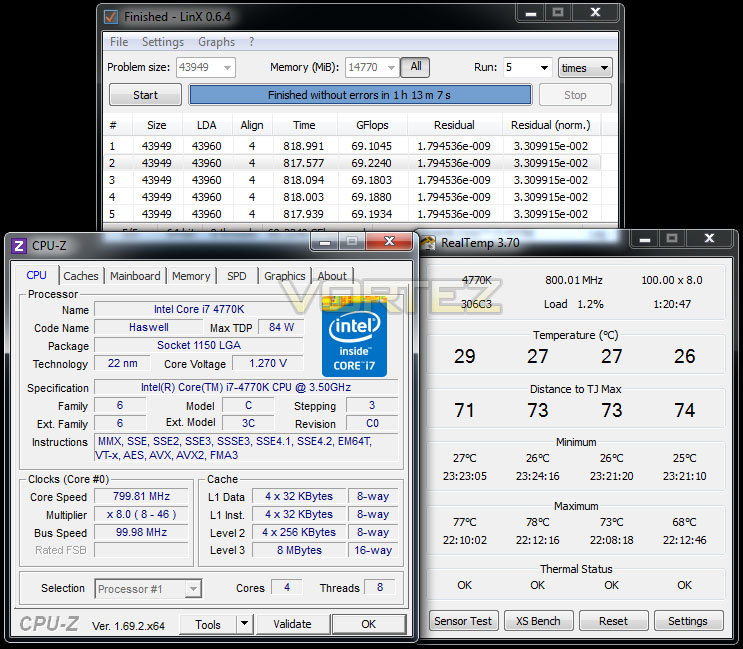Open the Graphs menu in LinX
The height and width of the screenshot is (649, 743).
[216, 42]
